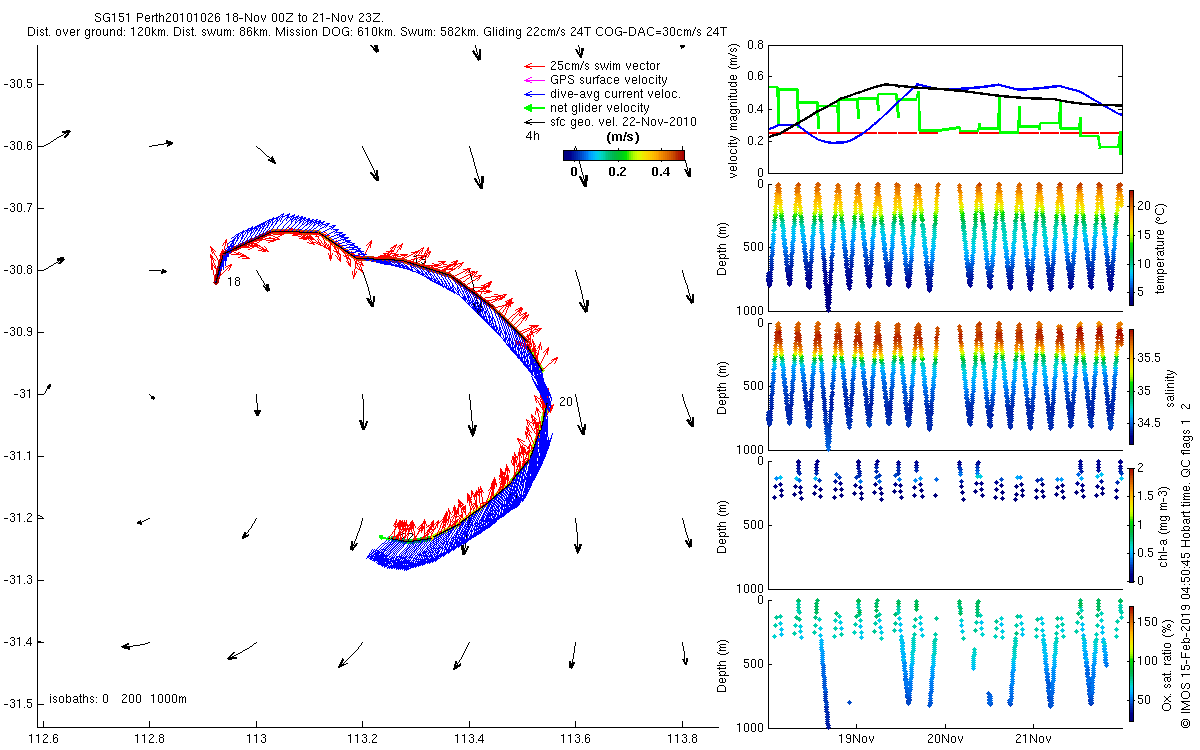The width and height of the screenshot is (1200, 750).
Task: Click the 'isobaths: 0 200 1000m' note
Action: pyautogui.click(x=117, y=698)
